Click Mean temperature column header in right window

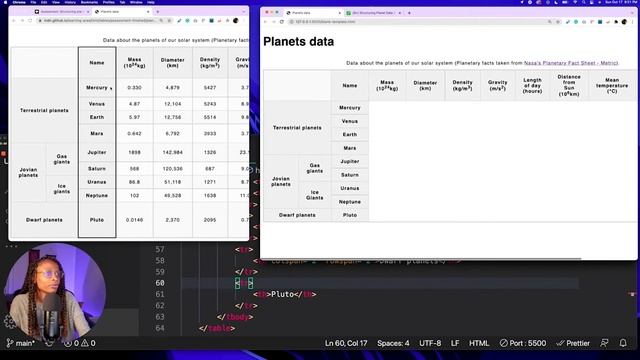point(612,86)
